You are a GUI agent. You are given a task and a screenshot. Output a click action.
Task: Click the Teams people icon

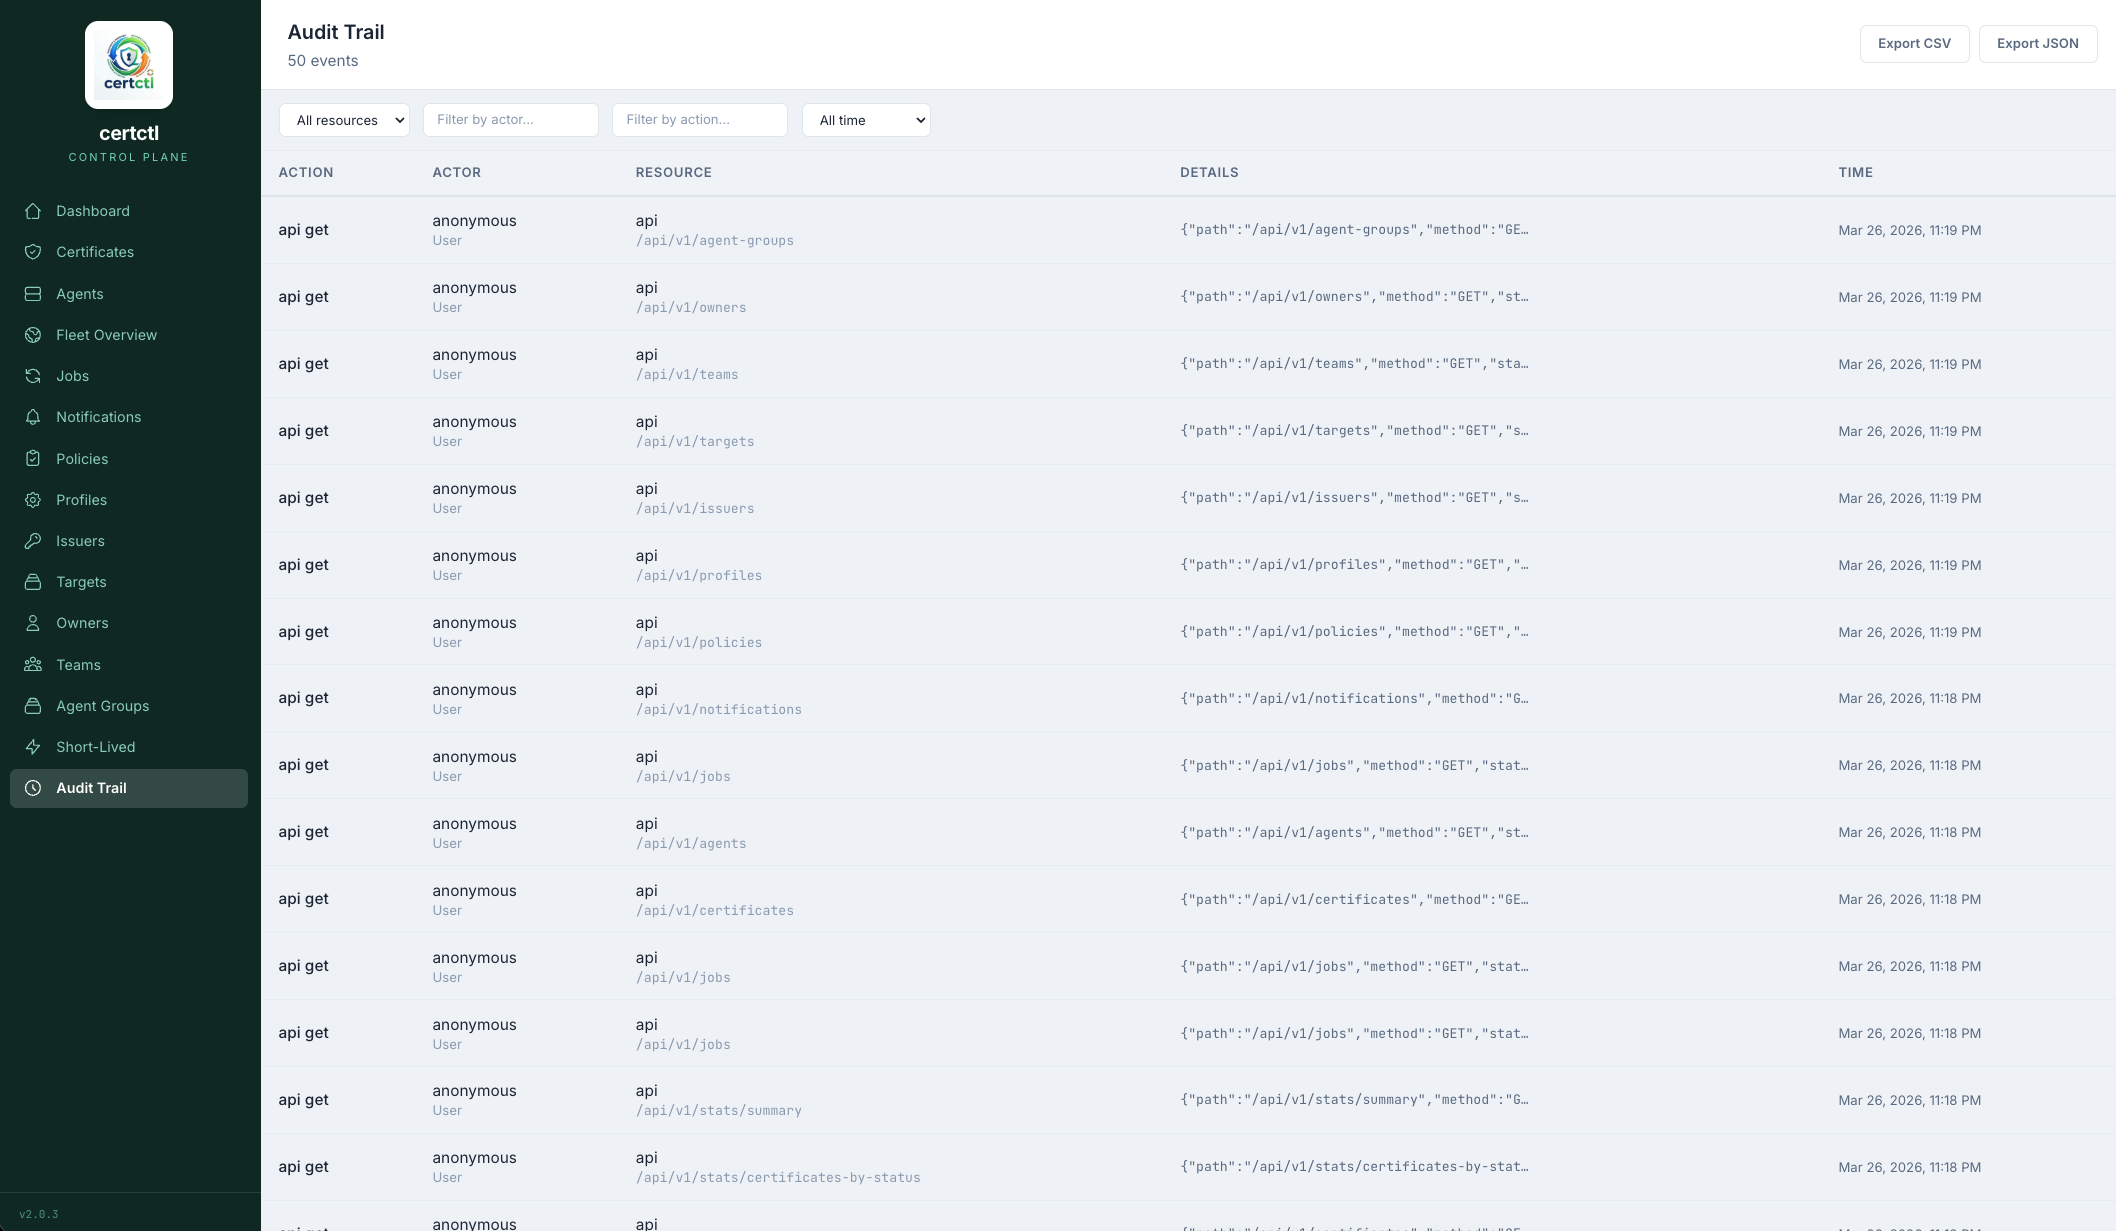pos(33,665)
